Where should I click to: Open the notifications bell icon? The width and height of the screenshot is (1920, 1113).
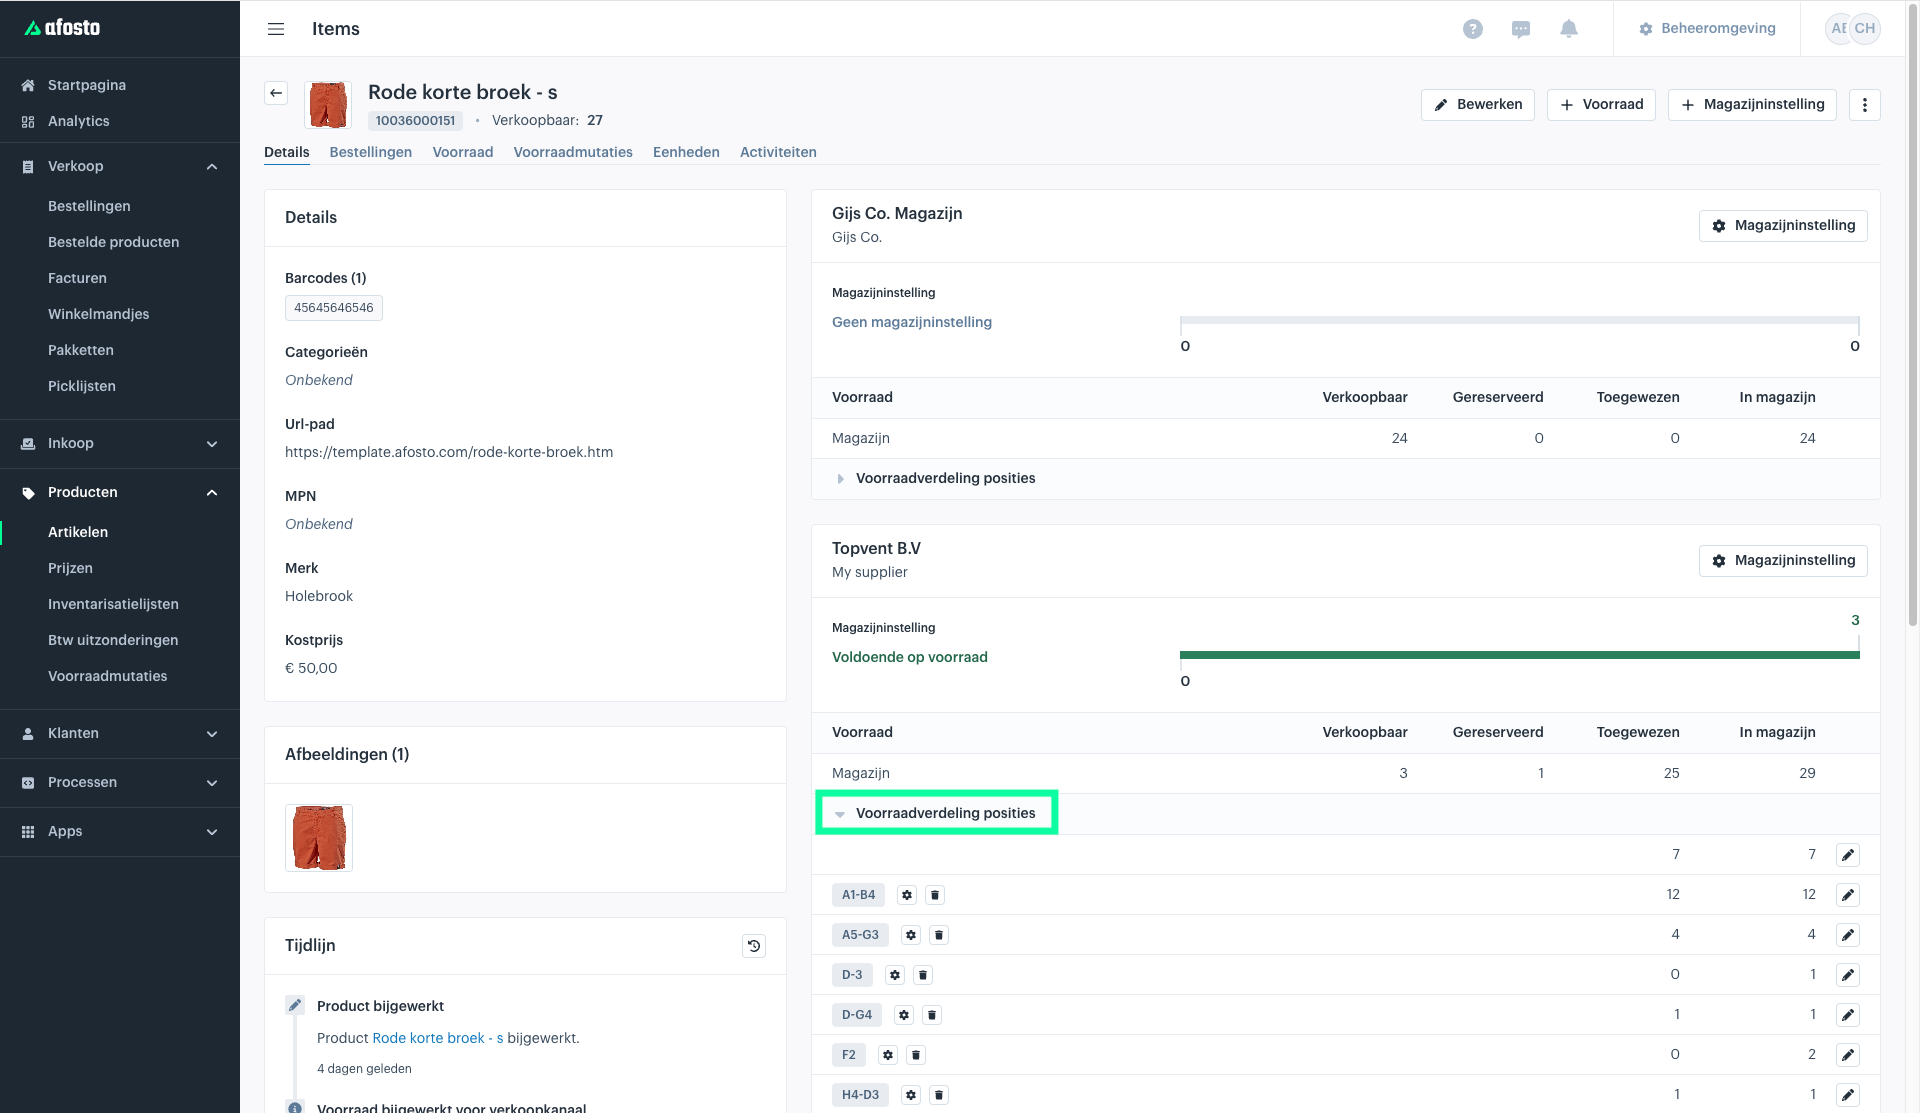pos(1569,29)
